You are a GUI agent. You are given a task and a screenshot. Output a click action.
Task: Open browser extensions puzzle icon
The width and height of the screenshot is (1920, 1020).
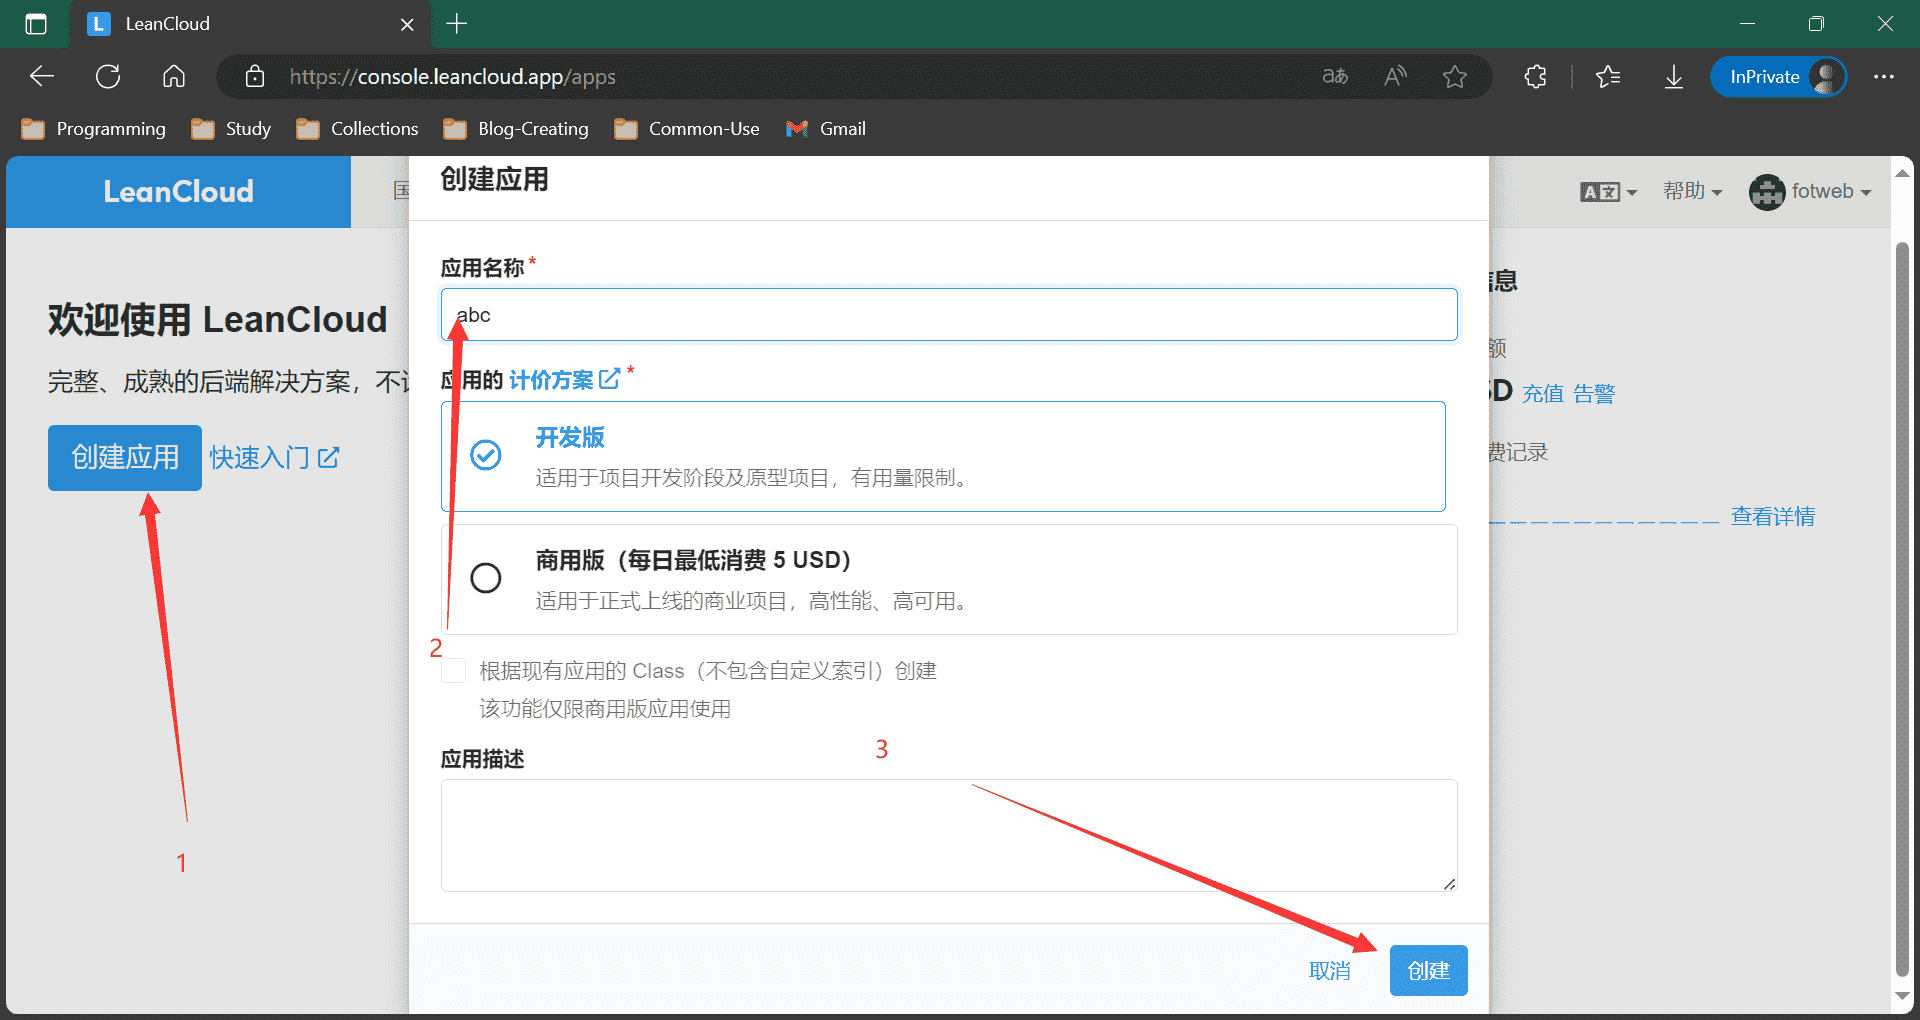[1536, 76]
